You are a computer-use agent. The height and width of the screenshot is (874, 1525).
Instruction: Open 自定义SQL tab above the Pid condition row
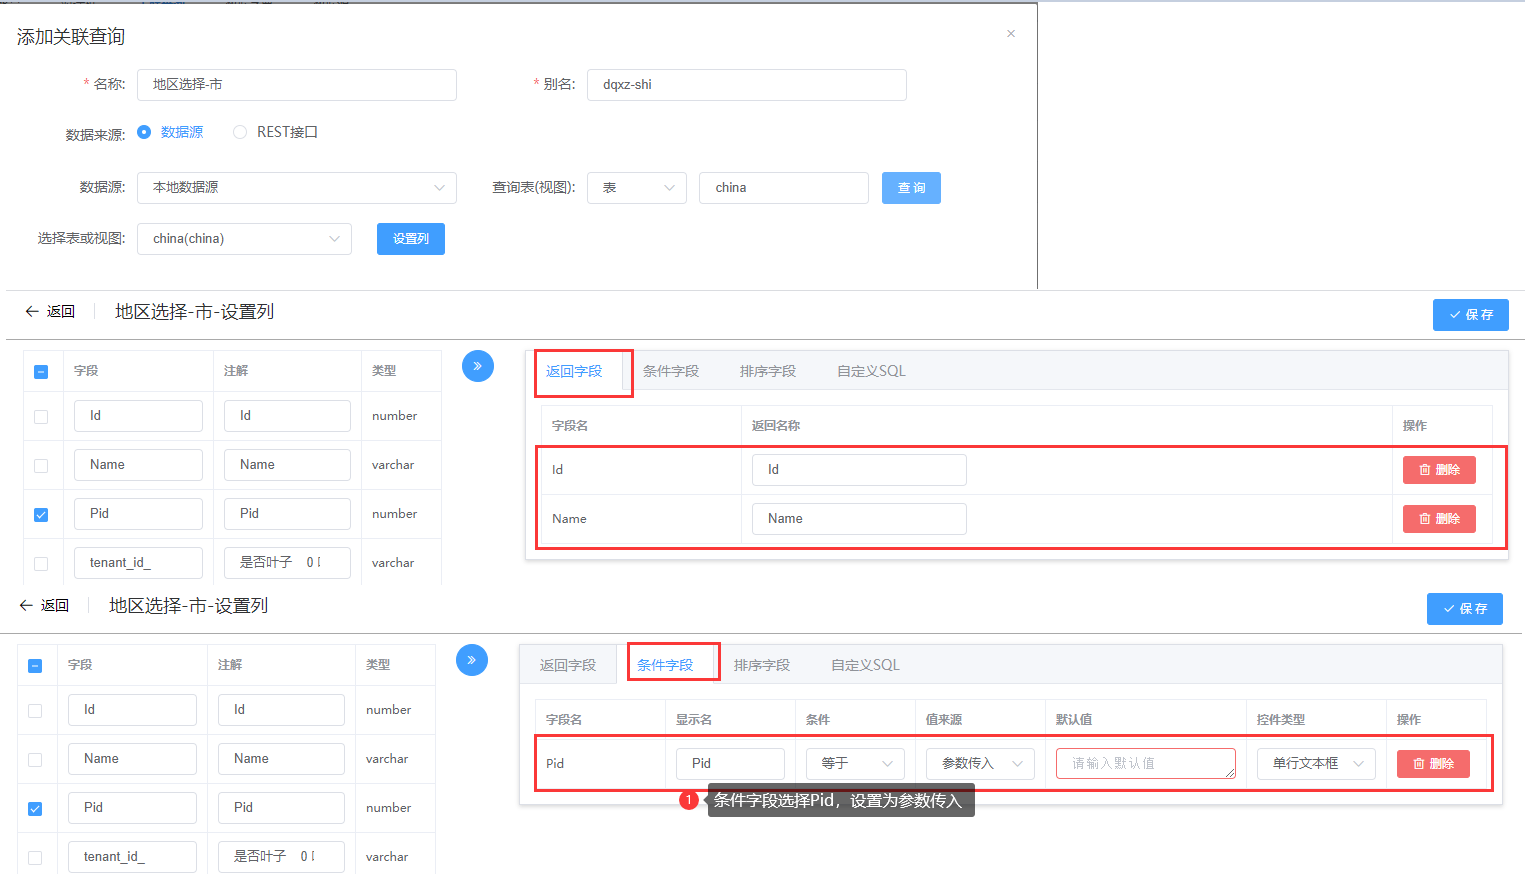pyautogui.click(x=865, y=665)
